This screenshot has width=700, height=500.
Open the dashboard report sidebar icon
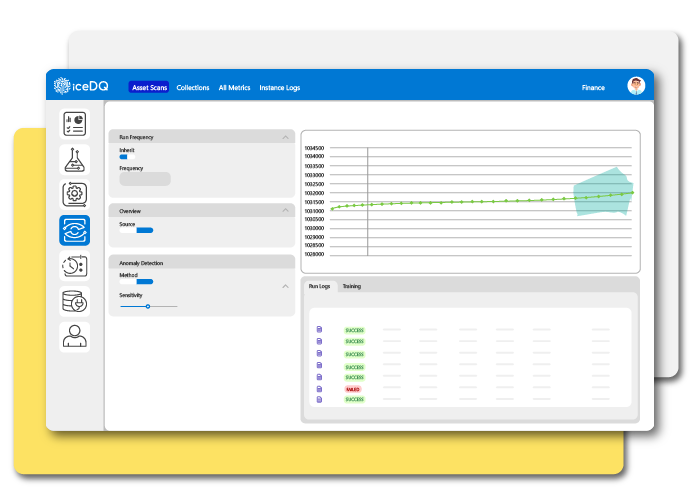[75, 124]
